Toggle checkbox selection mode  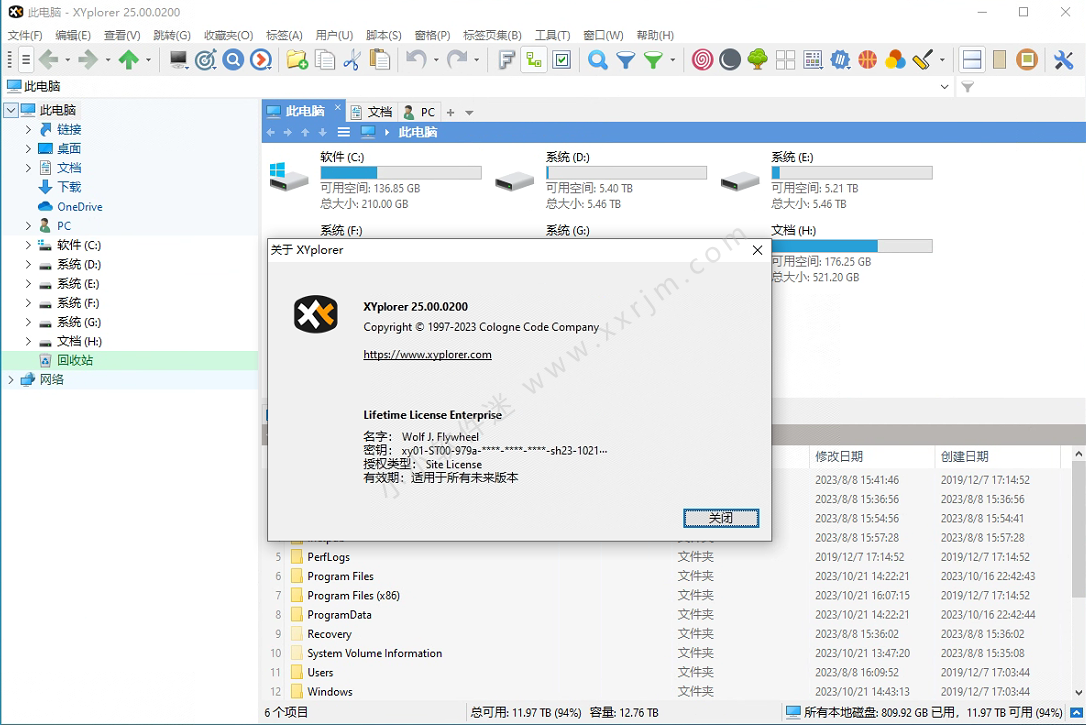coord(562,60)
